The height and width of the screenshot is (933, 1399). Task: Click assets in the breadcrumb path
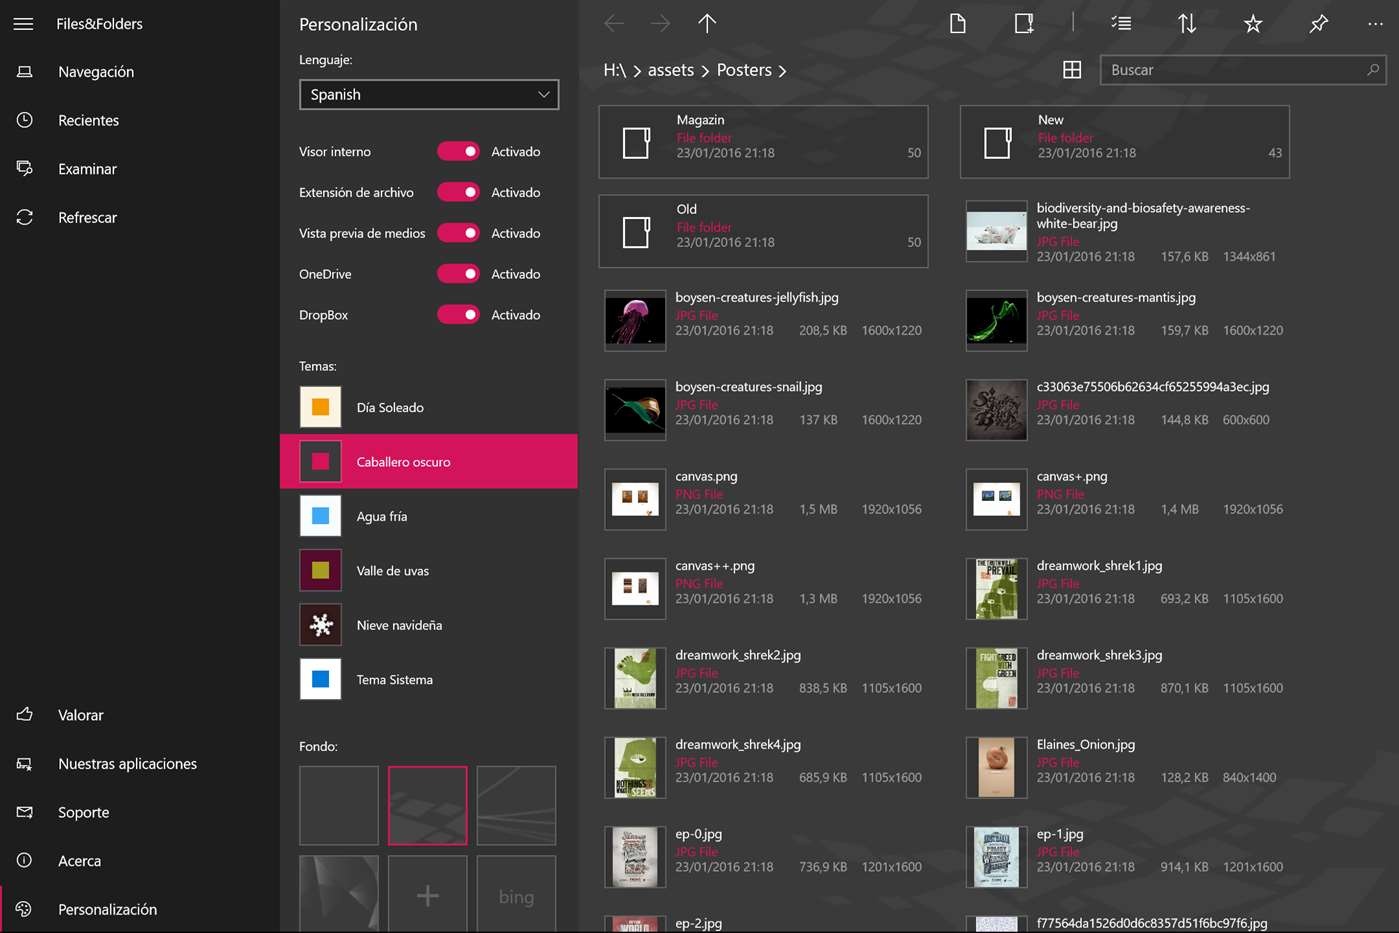point(671,70)
